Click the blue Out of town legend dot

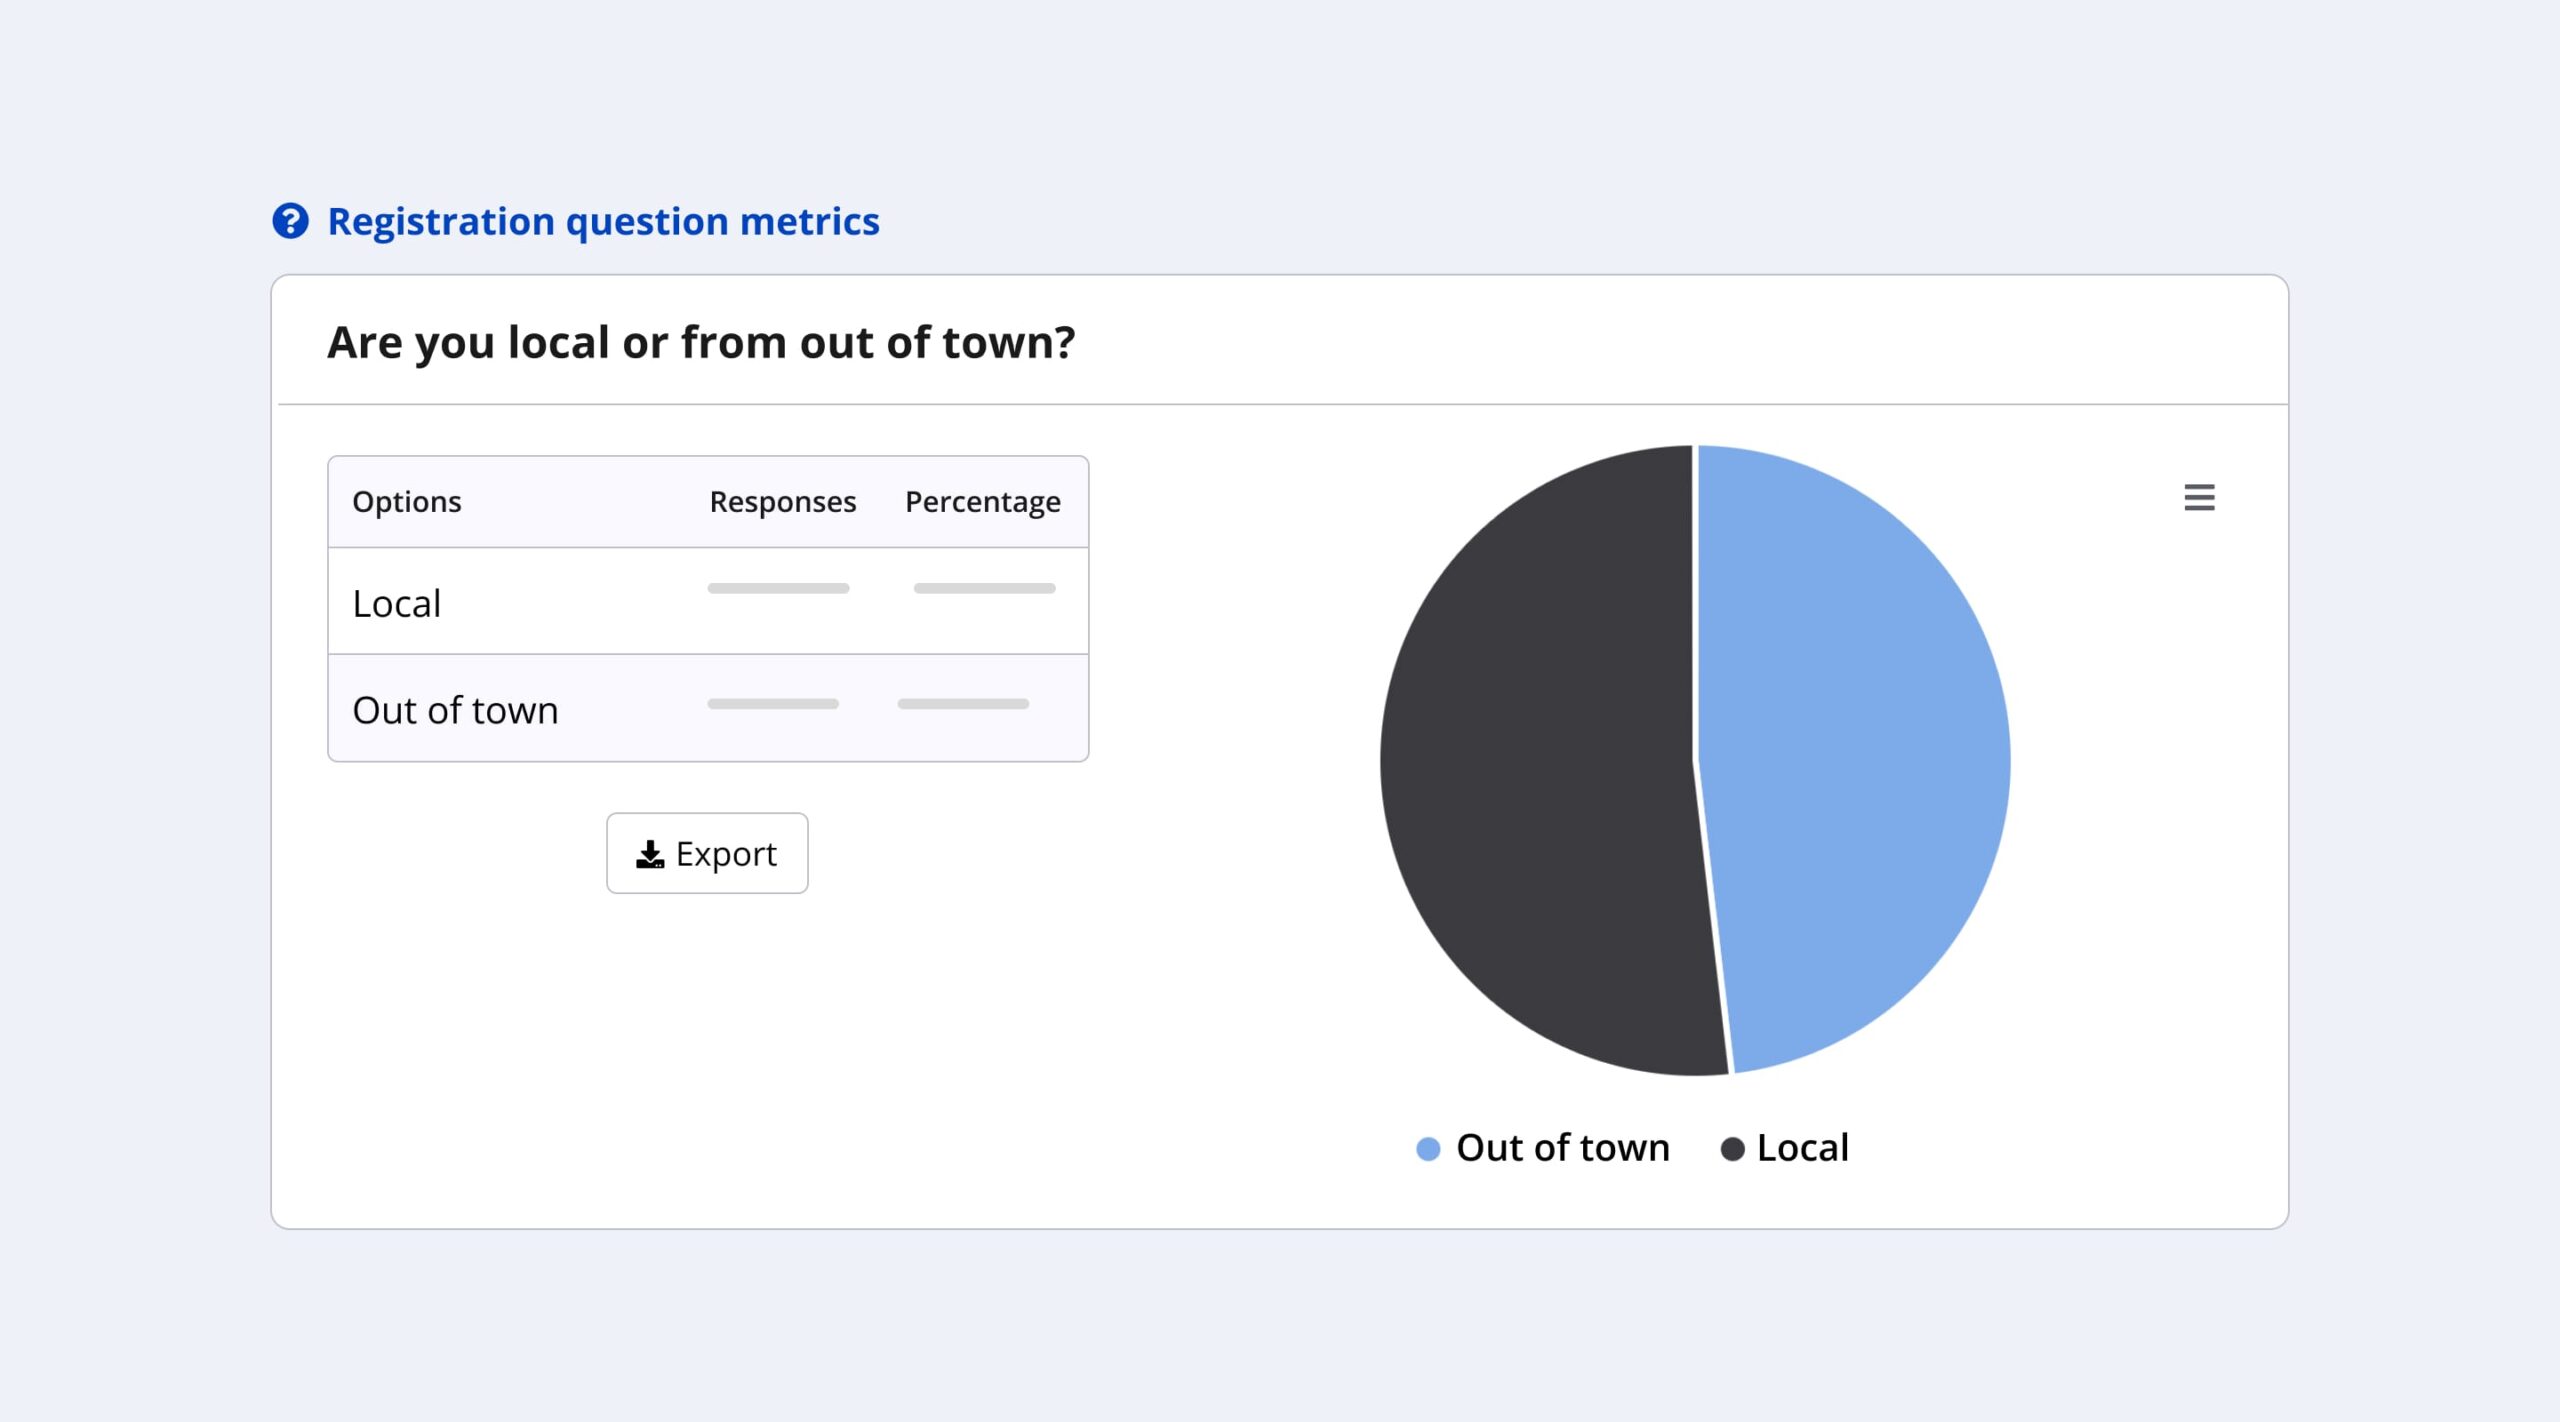coord(1428,1148)
